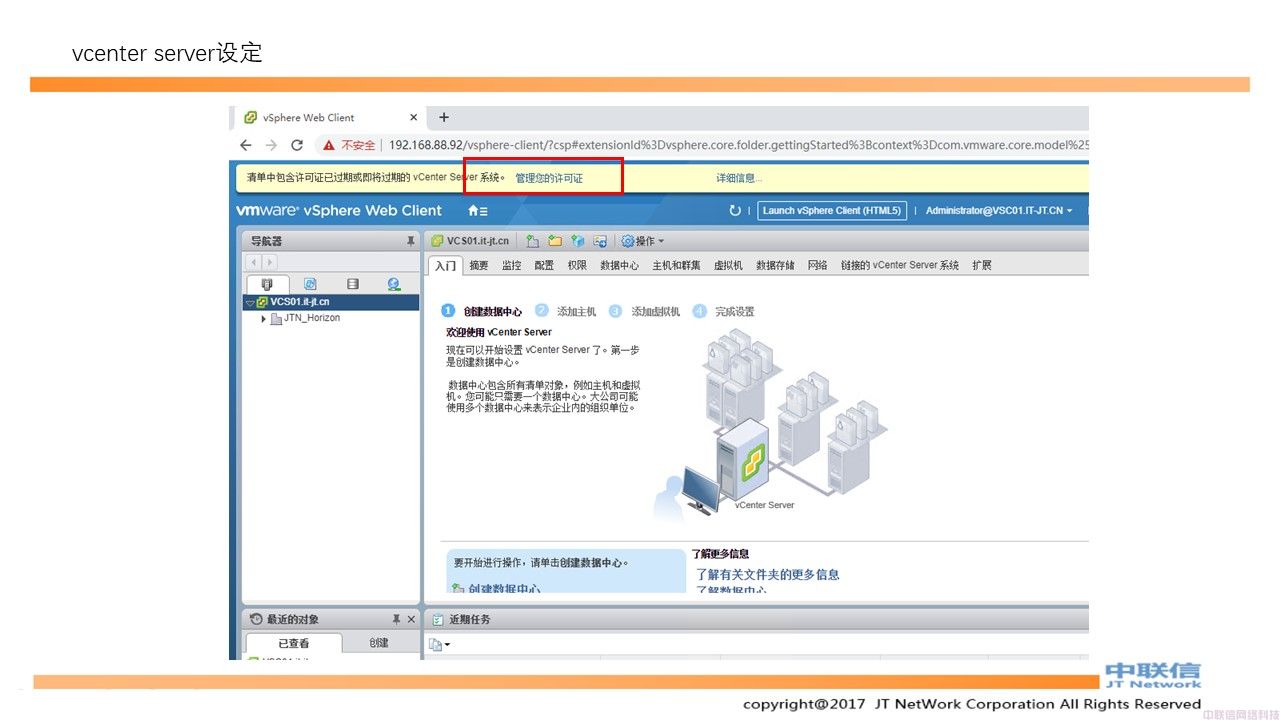Select the 创建 tab in recent objects
Screen dimensions: 1280x720
pyautogui.click(x=379, y=643)
